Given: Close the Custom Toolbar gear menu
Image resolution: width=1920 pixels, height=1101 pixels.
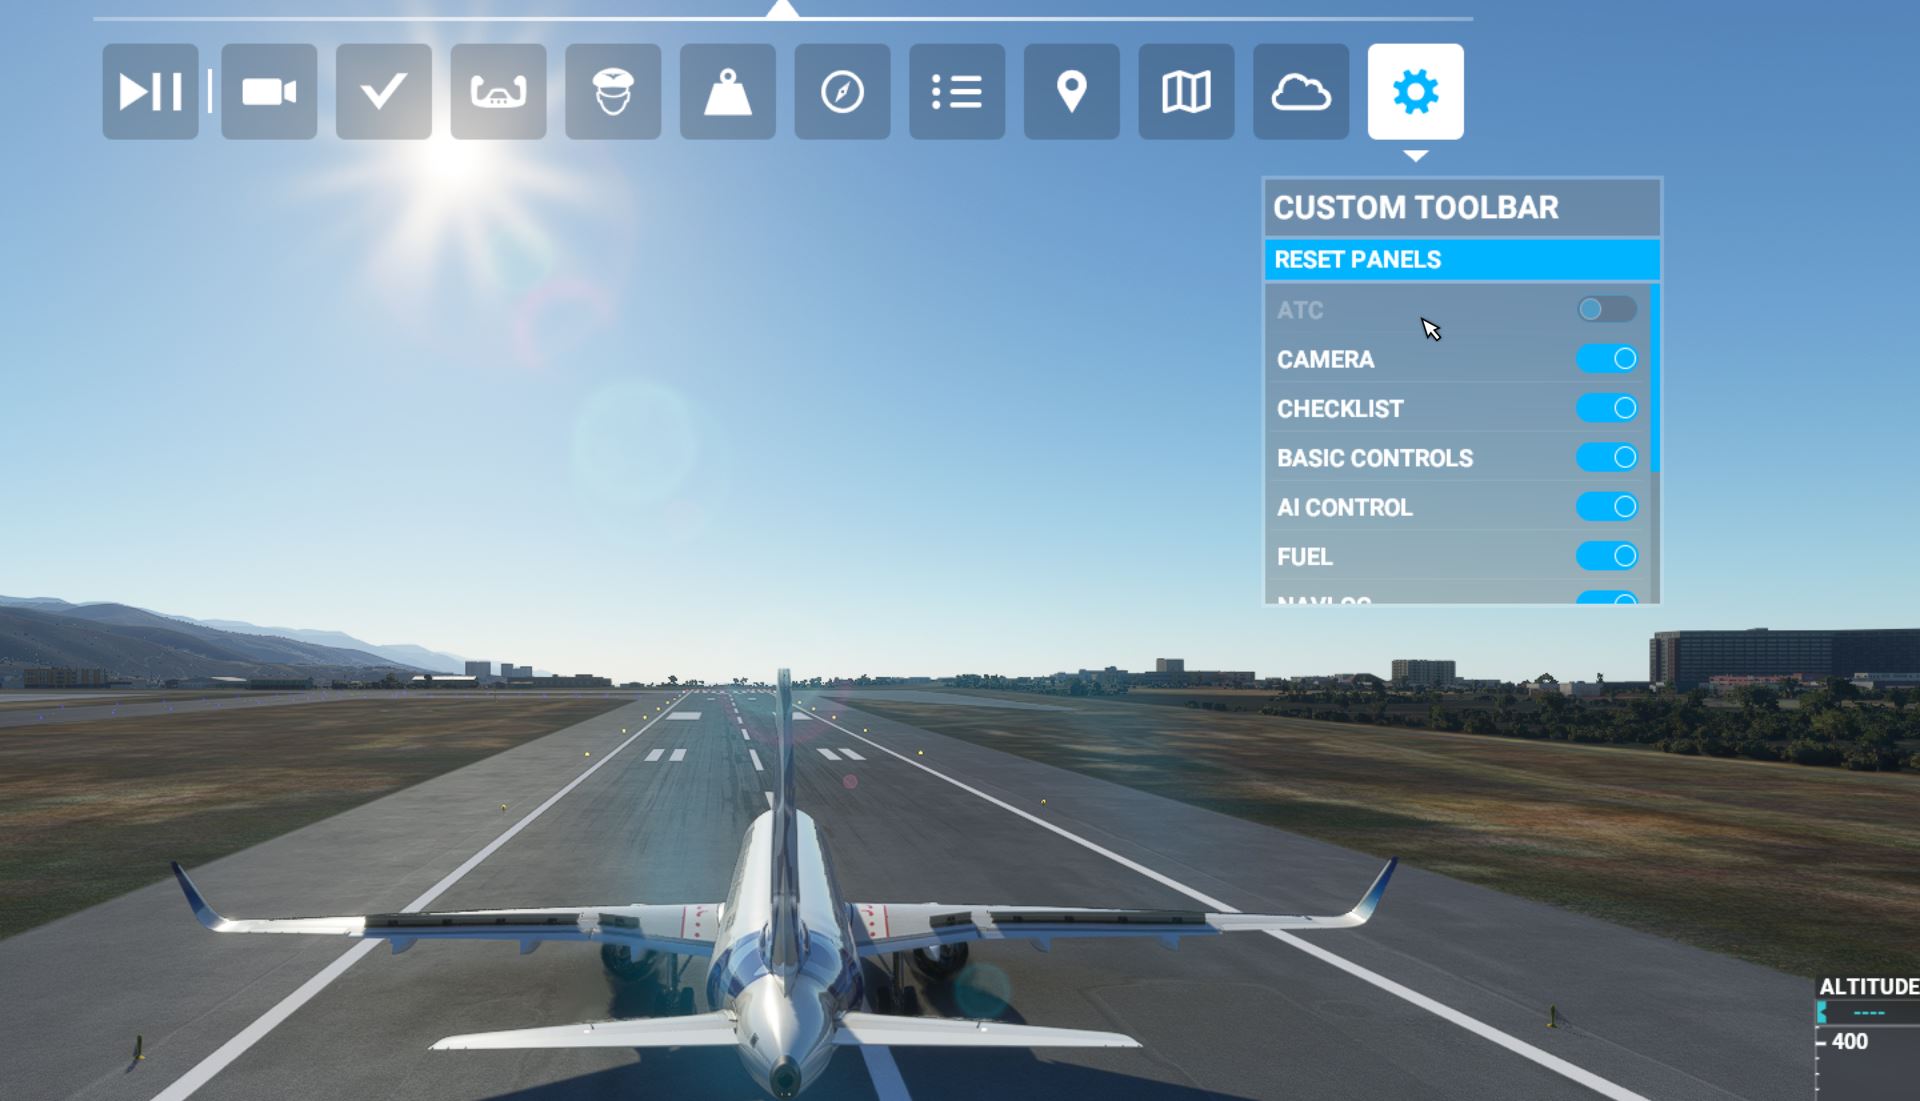Looking at the screenshot, I should click(1415, 92).
